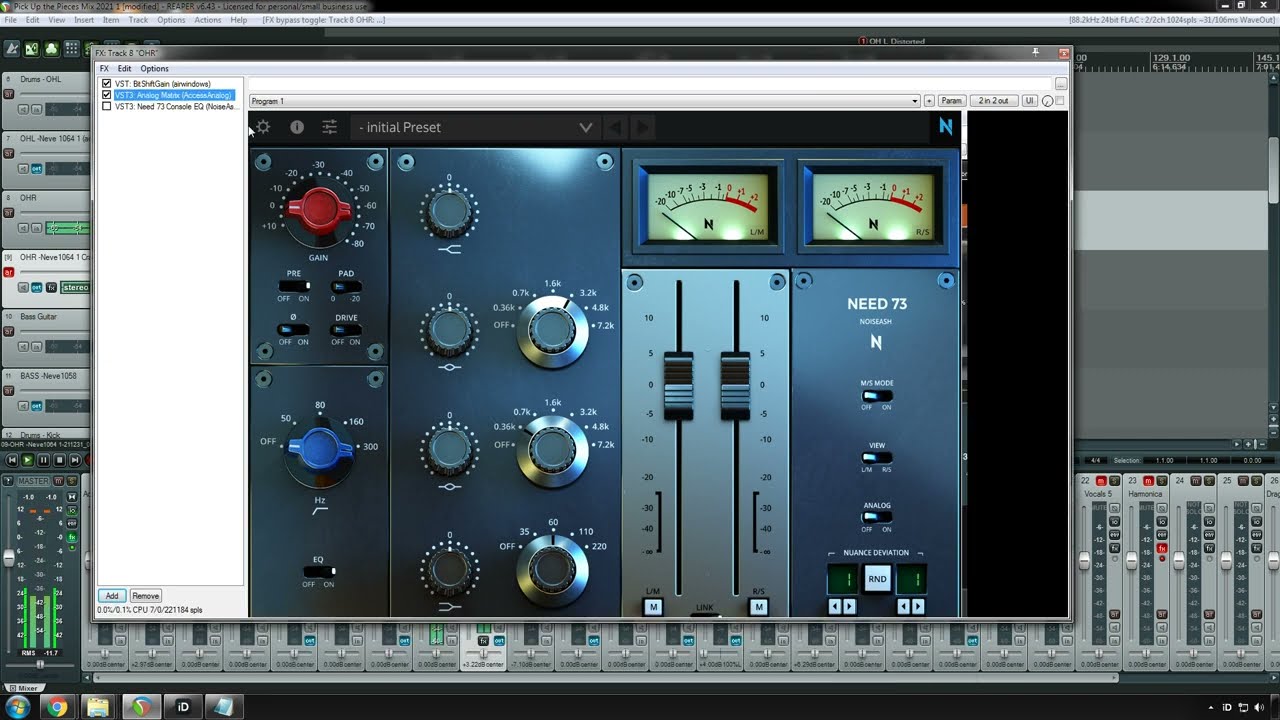
Task: Toggle the DRIVE switch
Action: point(346,330)
